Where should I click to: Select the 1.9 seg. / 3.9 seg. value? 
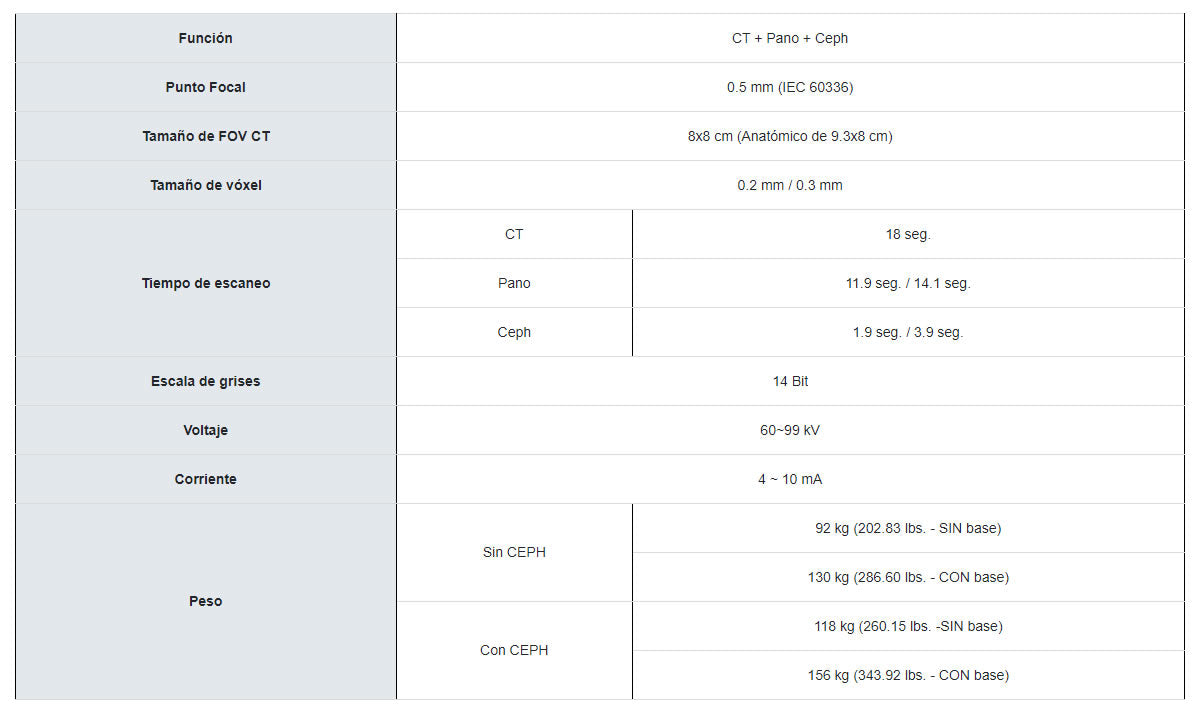[x=908, y=332]
